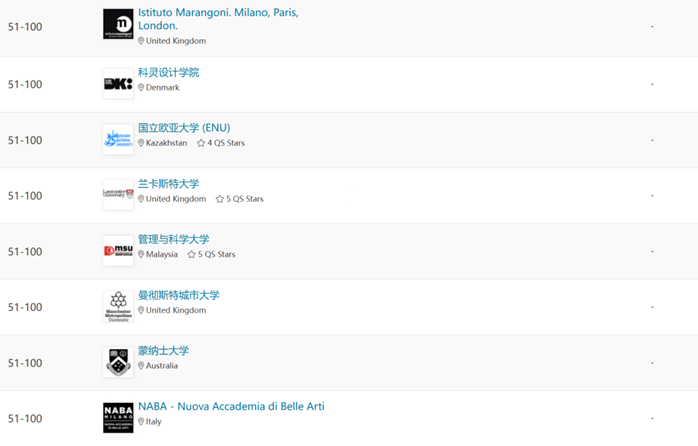This screenshot has width=698, height=446.
Task: Open NABA - Nuova Accademia di Belle Arti
Action: pos(231,406)
